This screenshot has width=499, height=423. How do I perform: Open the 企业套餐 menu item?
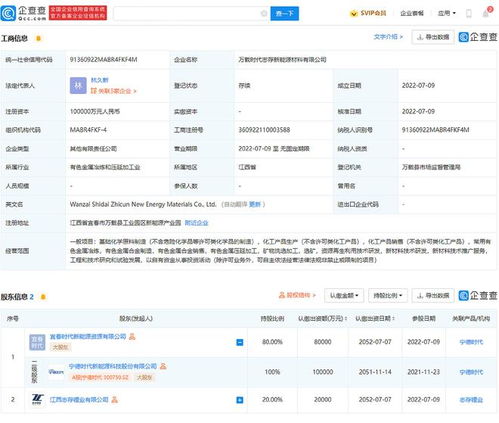coord(412,13)
